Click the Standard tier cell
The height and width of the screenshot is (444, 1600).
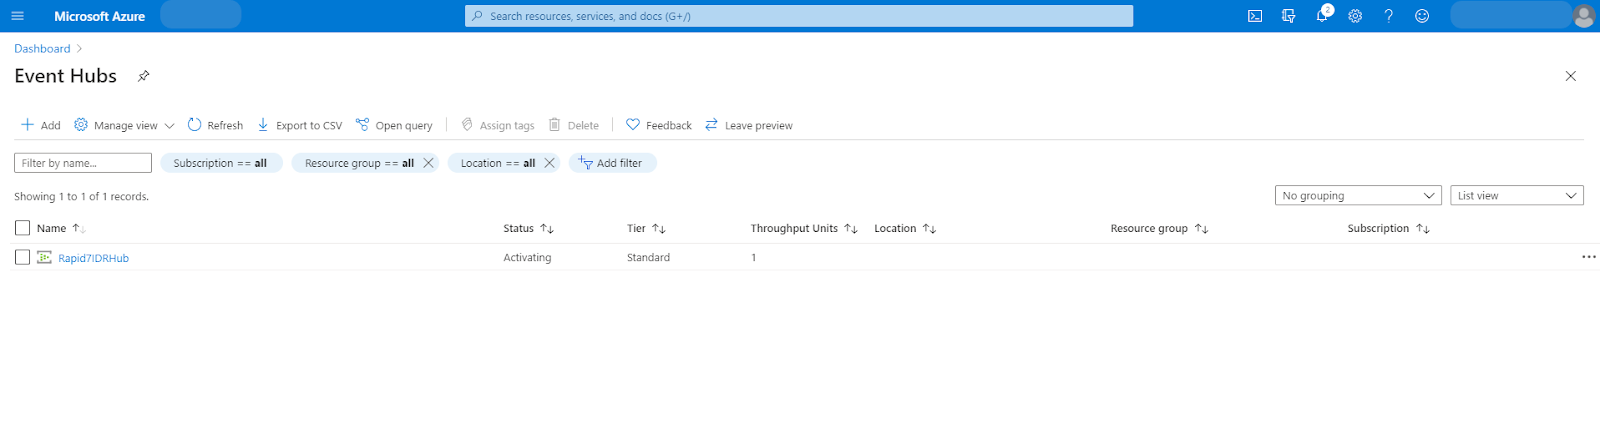[x=648, y=257]
